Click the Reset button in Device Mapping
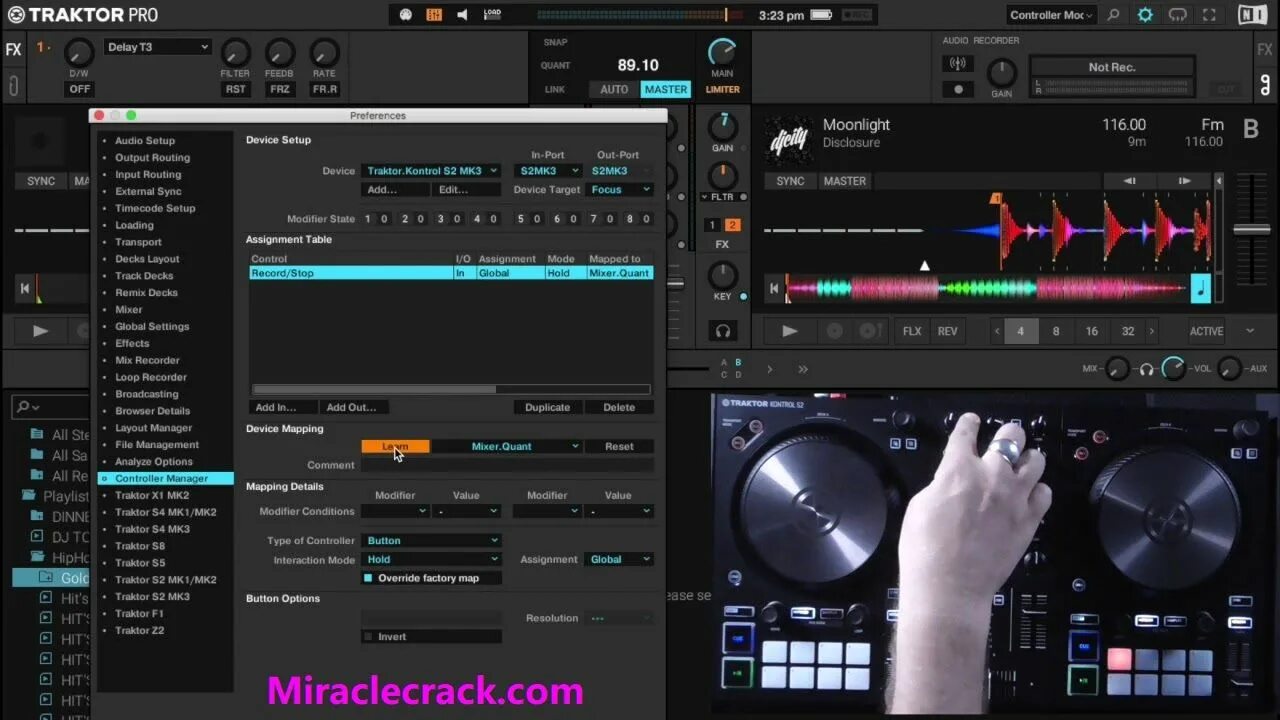 pos(619,446)
